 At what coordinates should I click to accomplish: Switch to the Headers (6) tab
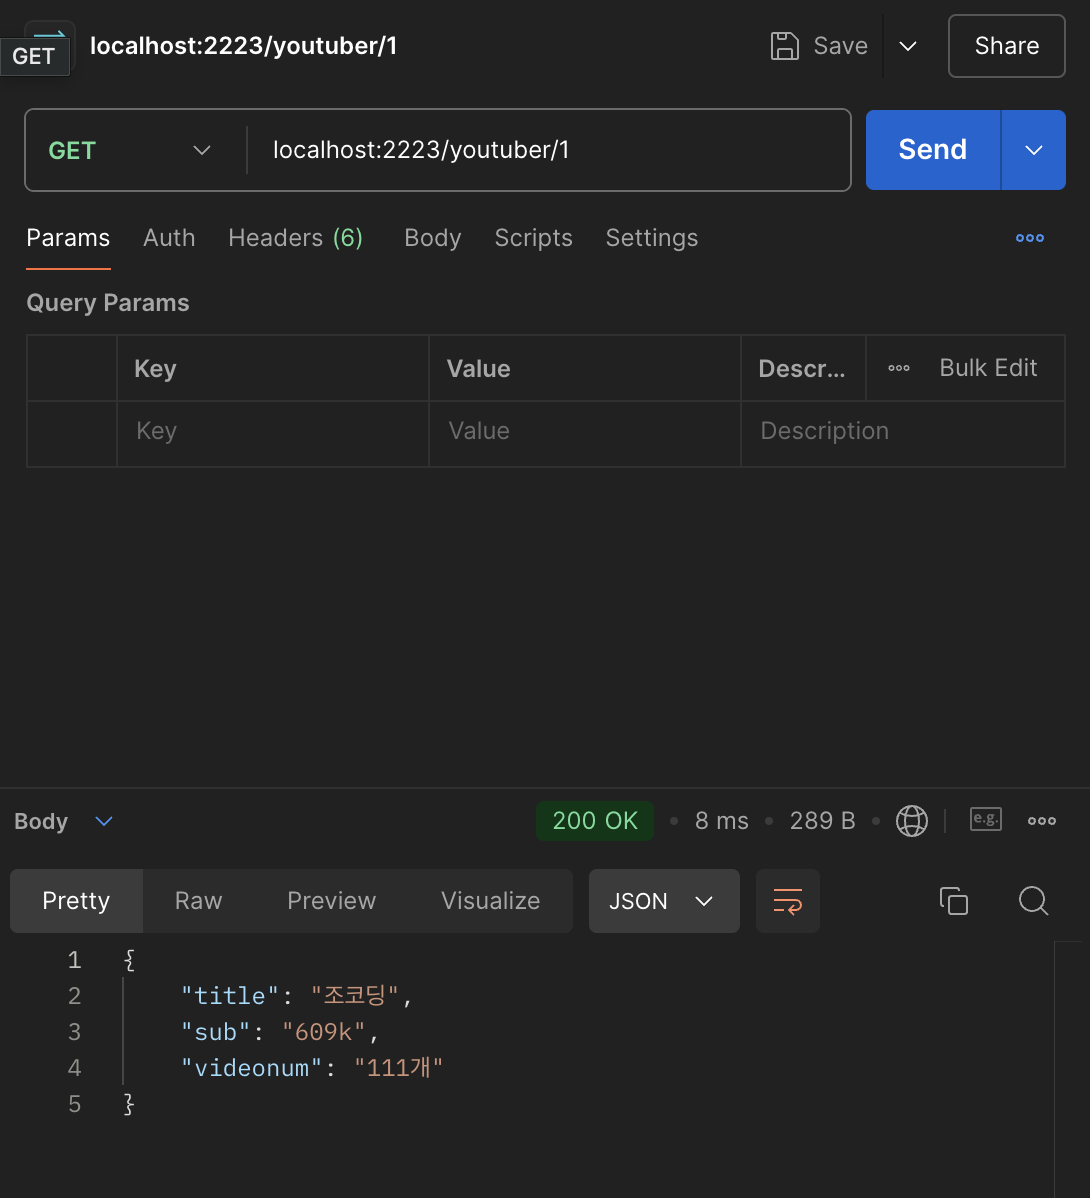(295, 238)
